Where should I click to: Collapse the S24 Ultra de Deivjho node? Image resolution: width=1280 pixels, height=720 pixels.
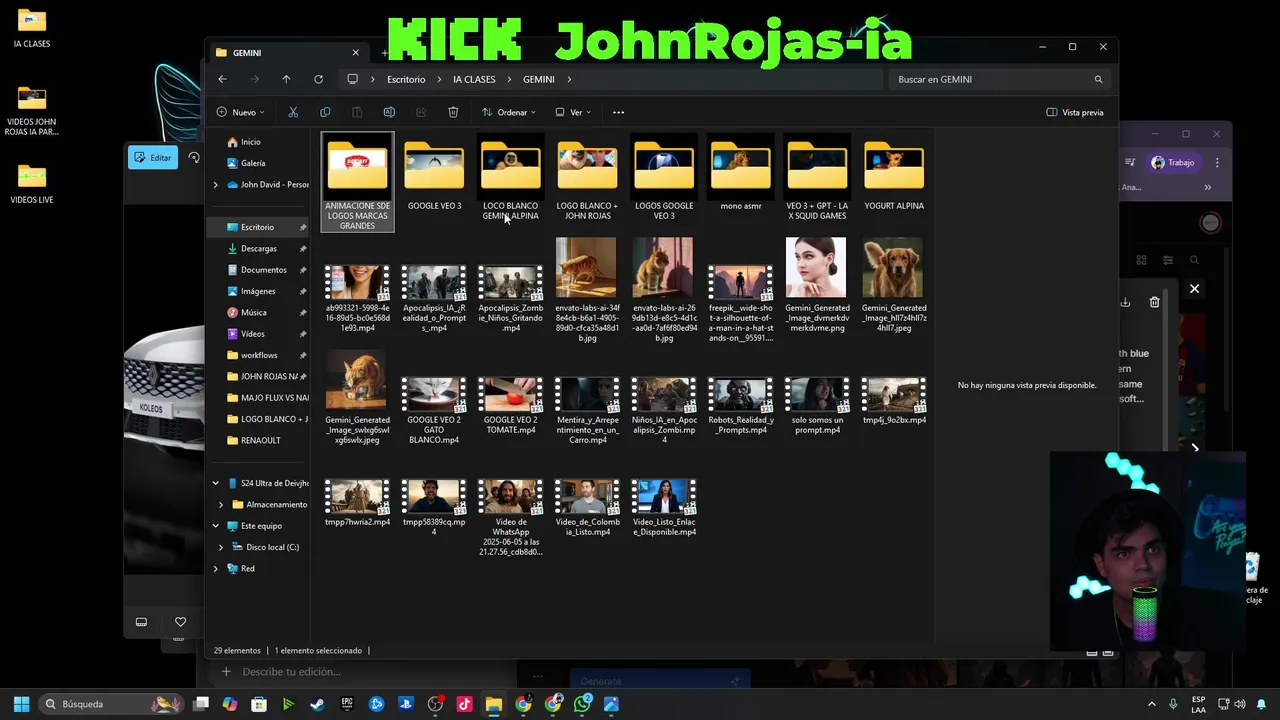point(215,483)
